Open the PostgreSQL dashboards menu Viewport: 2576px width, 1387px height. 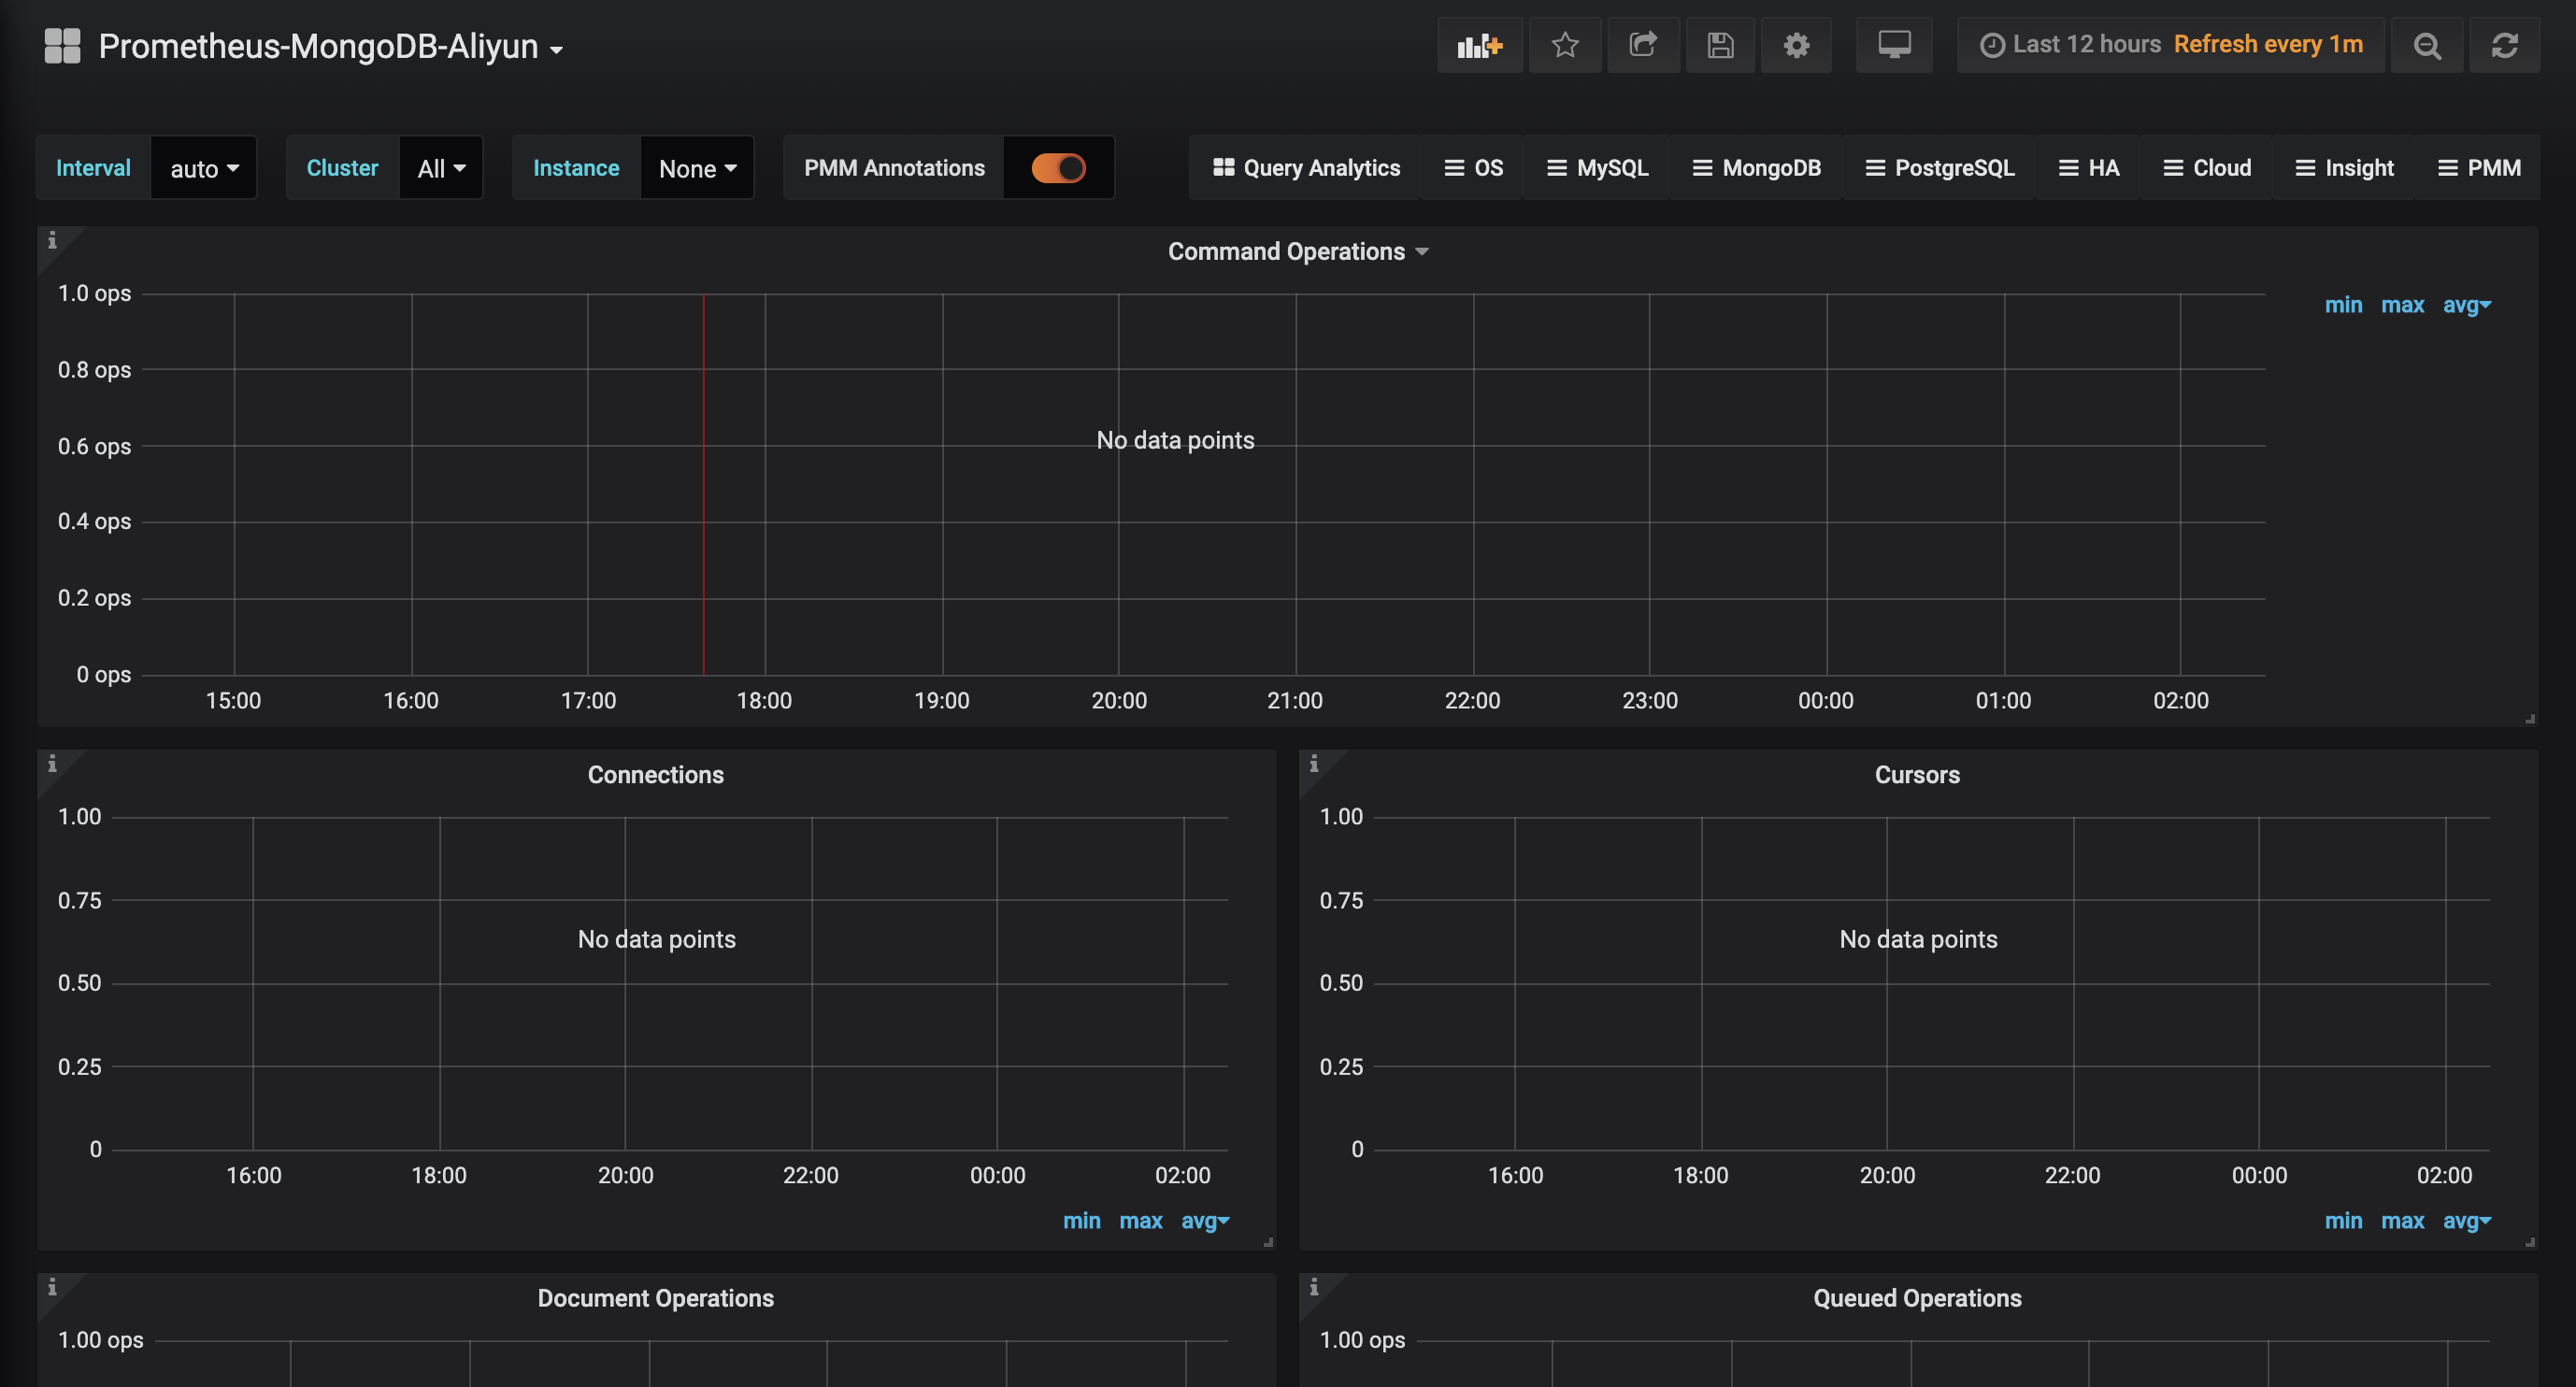pos(1939,168)
